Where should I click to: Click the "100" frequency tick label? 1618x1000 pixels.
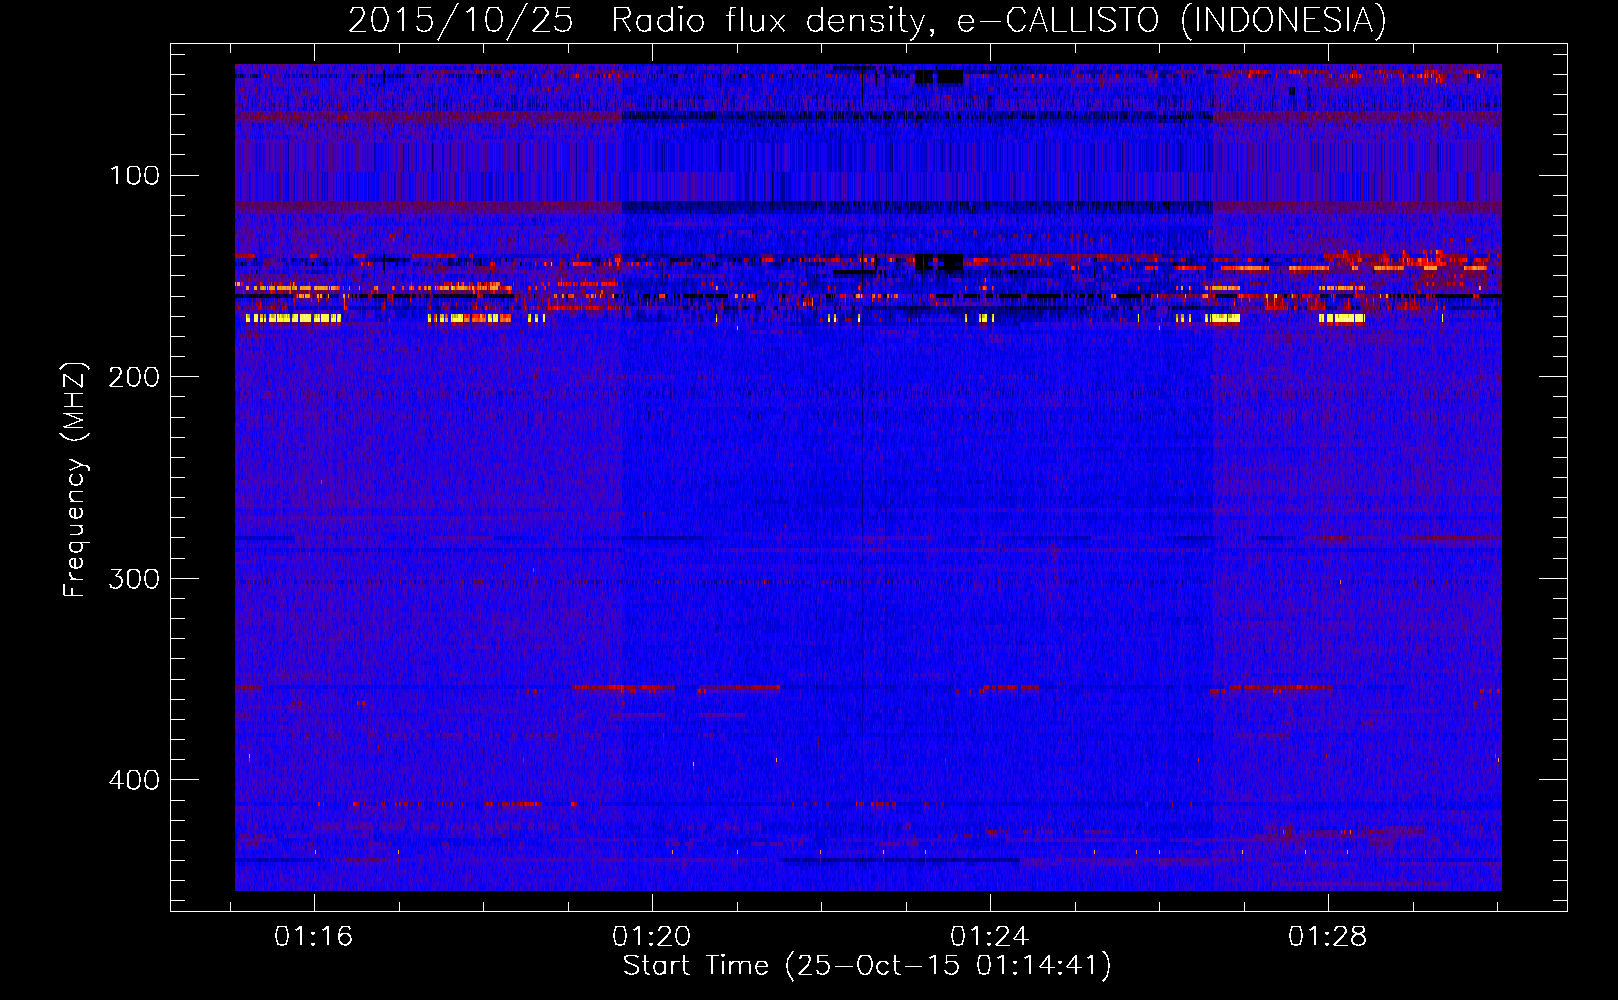[x=135, y=176]
